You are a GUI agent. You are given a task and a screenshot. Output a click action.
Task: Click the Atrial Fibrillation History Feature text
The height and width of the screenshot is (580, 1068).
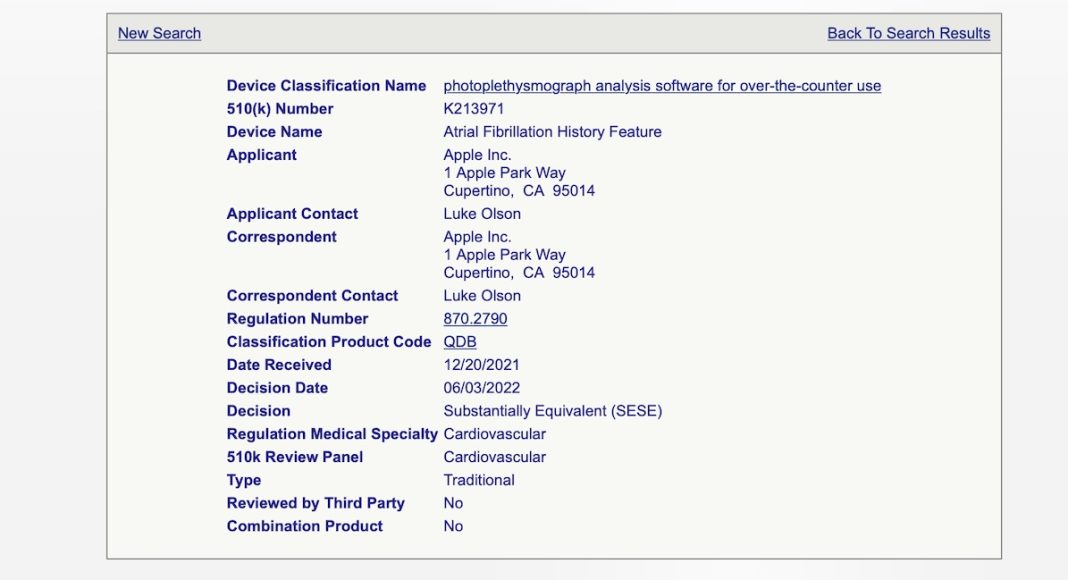[x=552, y=132]
